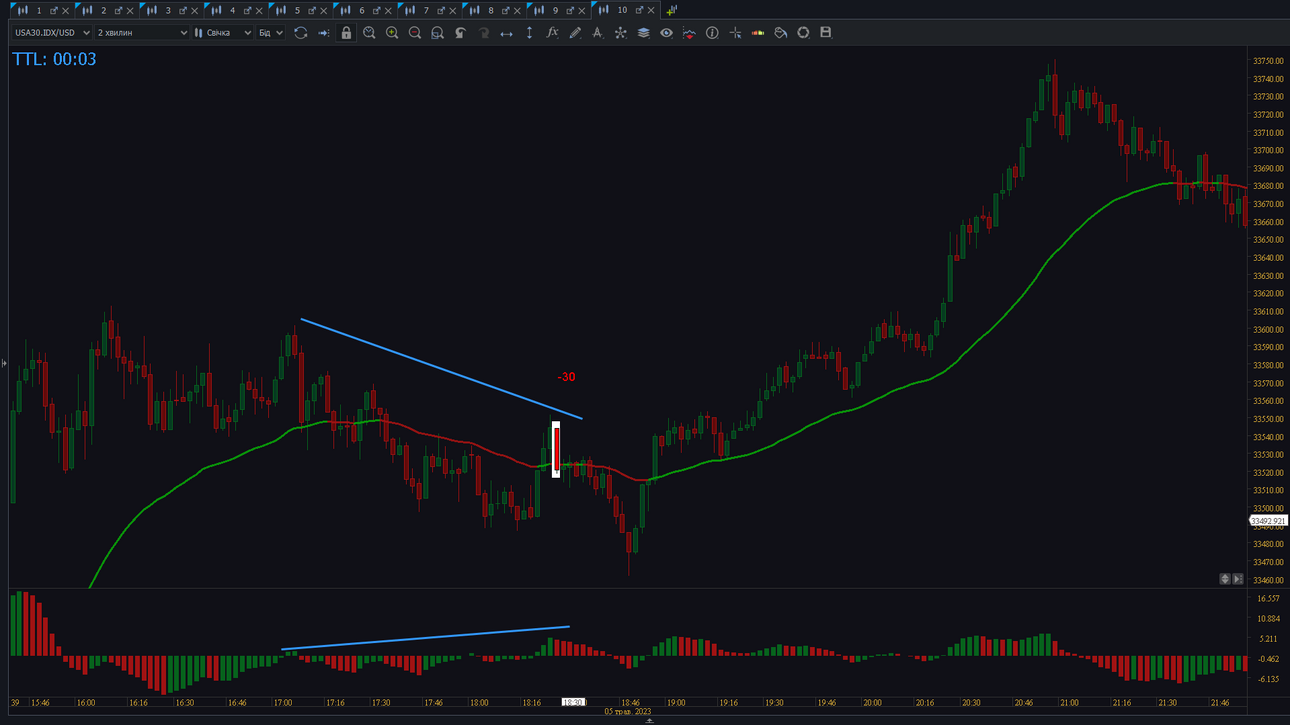
Task: Click the horizontal double-arrow icon
Action: pos(507,33)
